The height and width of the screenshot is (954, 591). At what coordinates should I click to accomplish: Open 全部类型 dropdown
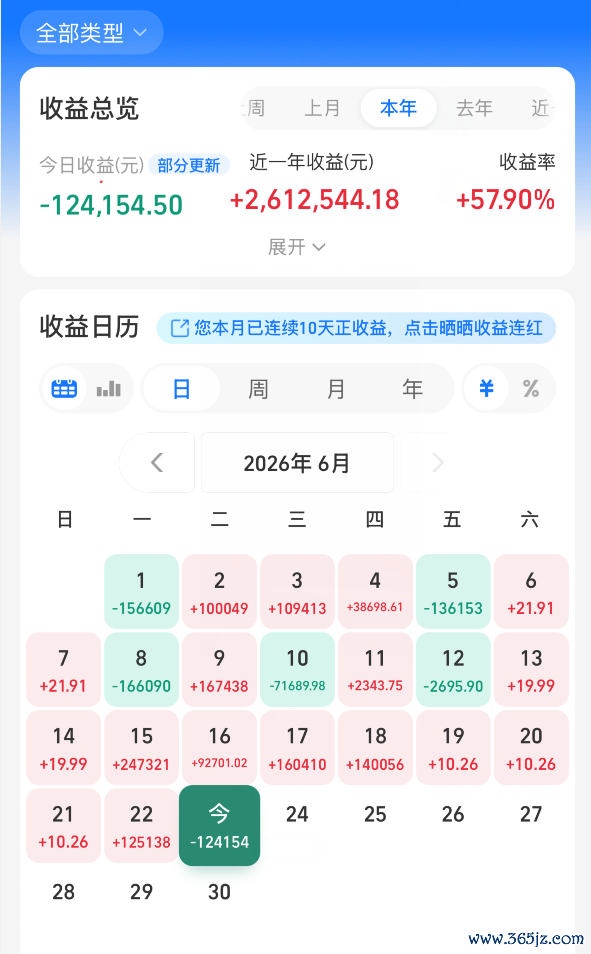91,32
